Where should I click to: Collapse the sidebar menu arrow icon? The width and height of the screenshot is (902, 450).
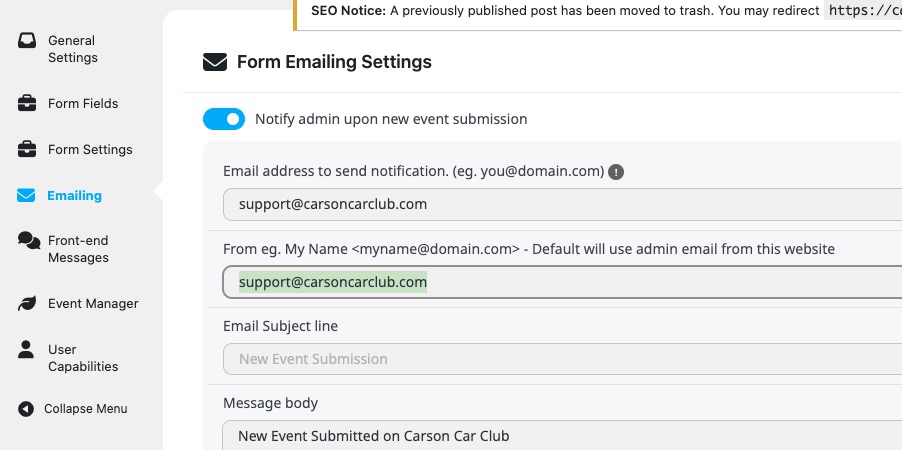[x=25, y=408]
